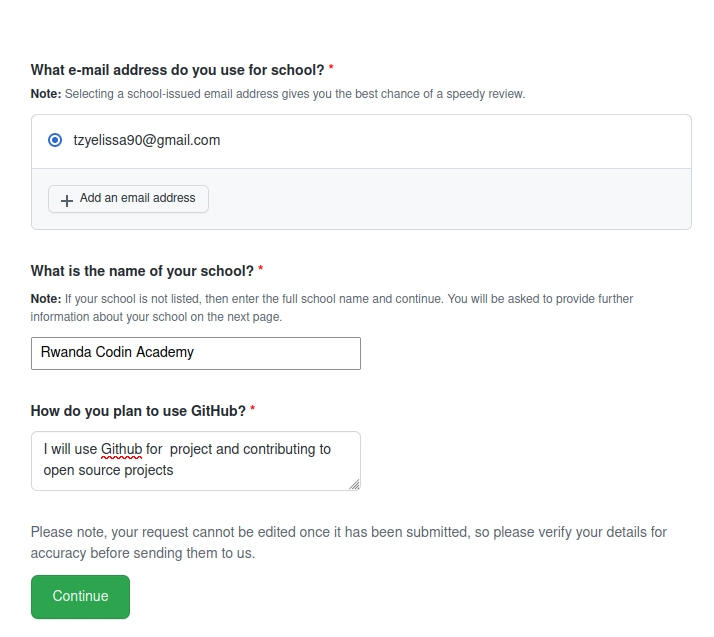Click the tzyelissa90@gmail.com email label

pos(147,140)
